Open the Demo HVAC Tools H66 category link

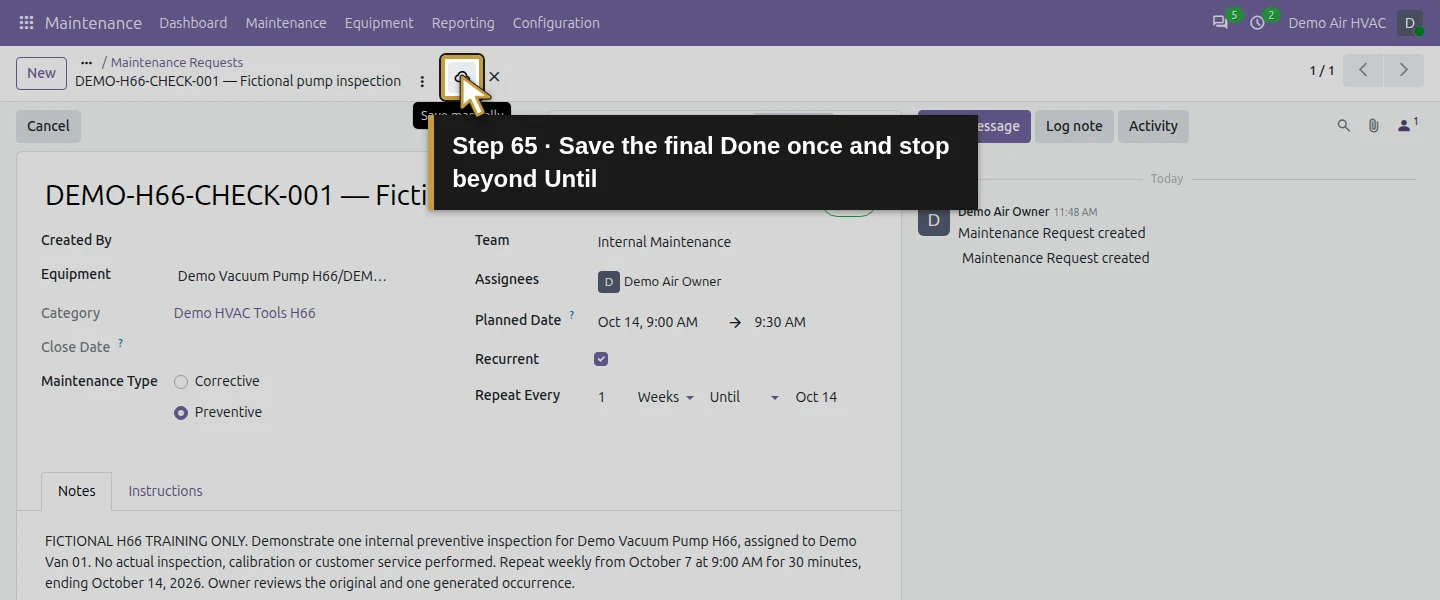pos(245,313)
